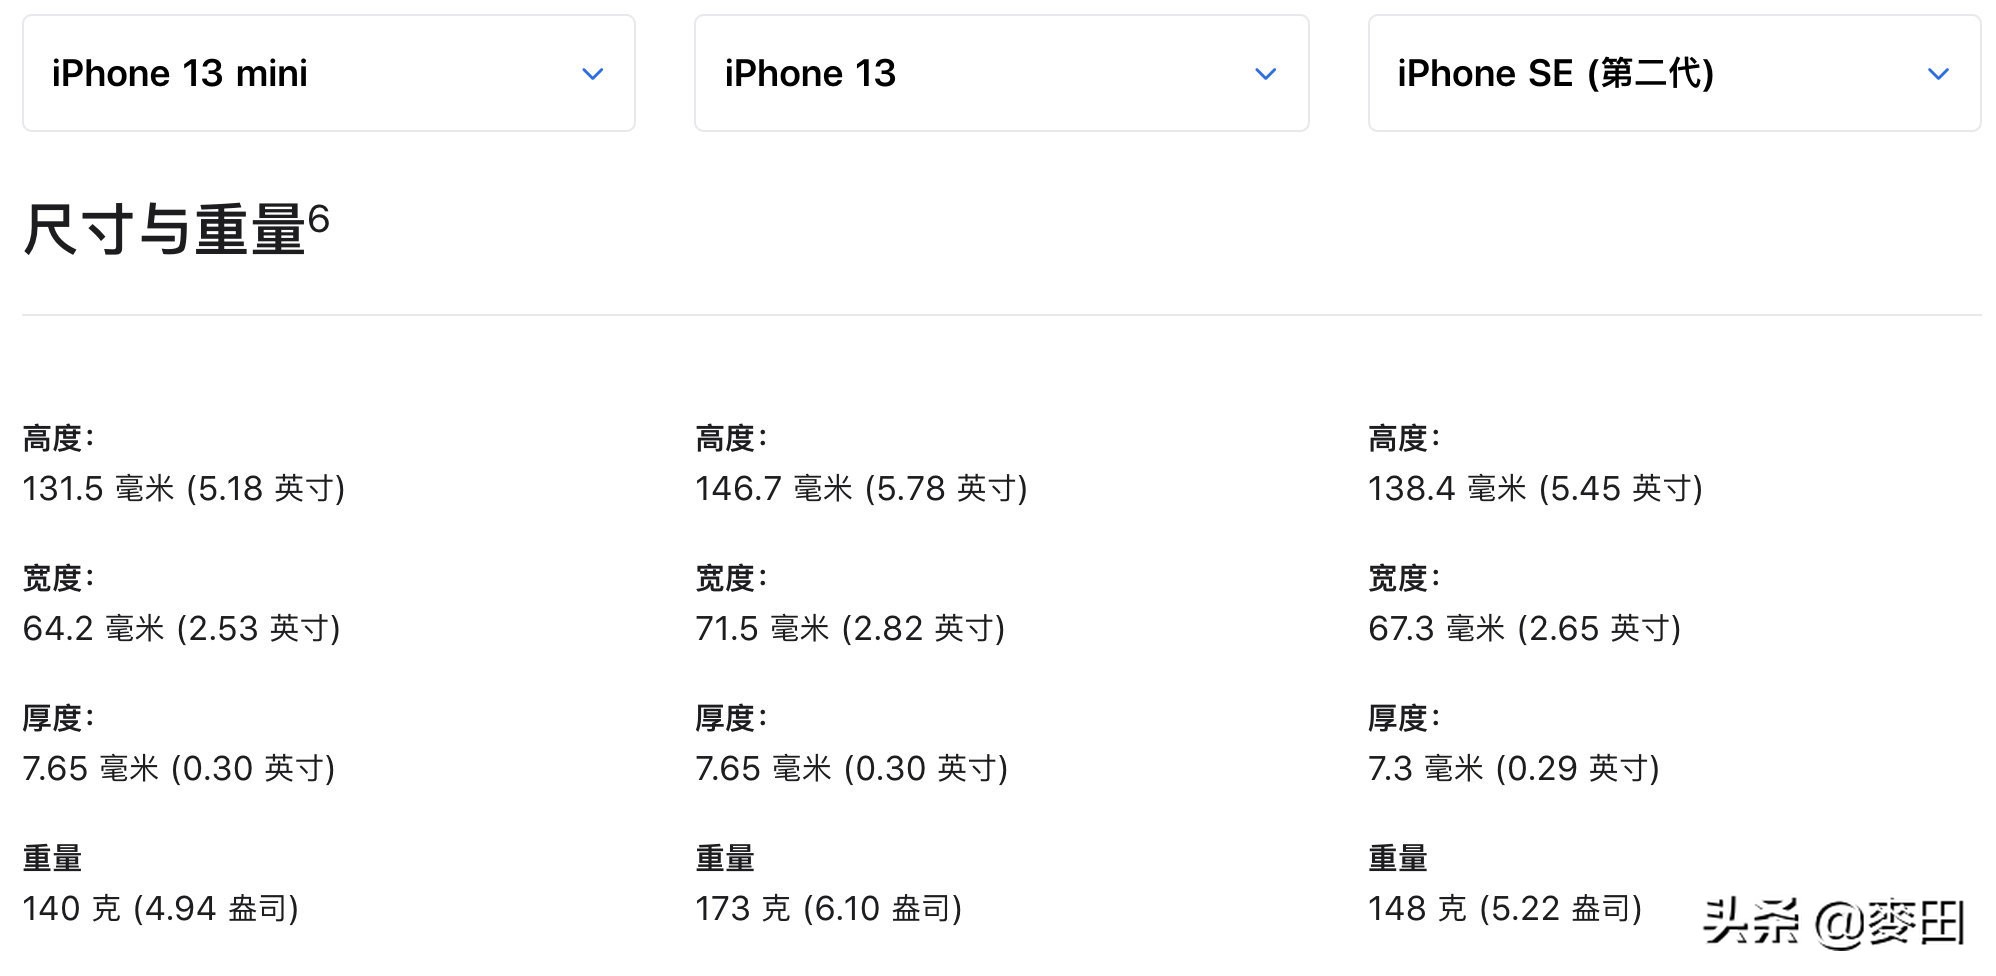Viewport: 1996px width, 976px height.
Task: Click the blue chevron next to iPhone 13 mini
Action: tap(593, 72)
